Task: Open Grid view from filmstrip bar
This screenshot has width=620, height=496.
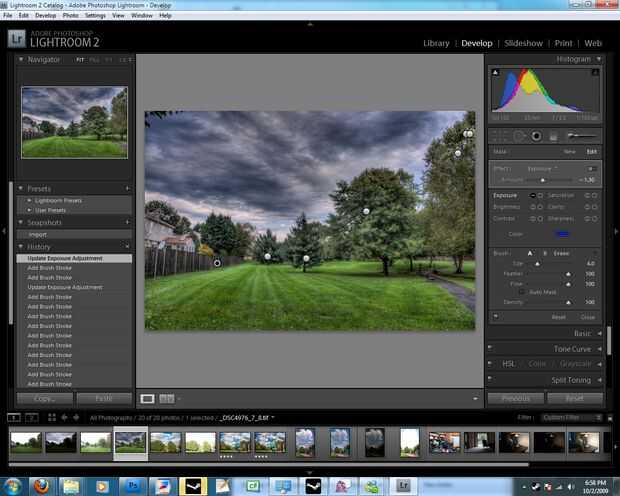Action: [x=52, y=417]
